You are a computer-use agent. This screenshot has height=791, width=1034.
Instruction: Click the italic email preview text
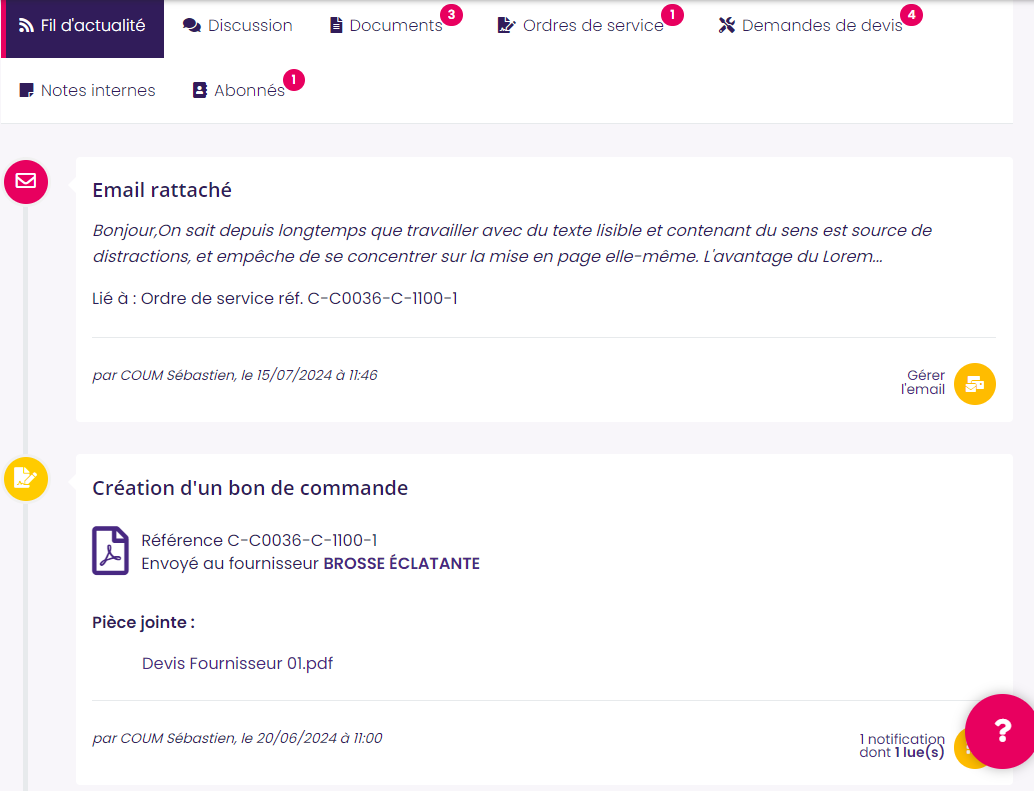[512, 243]
